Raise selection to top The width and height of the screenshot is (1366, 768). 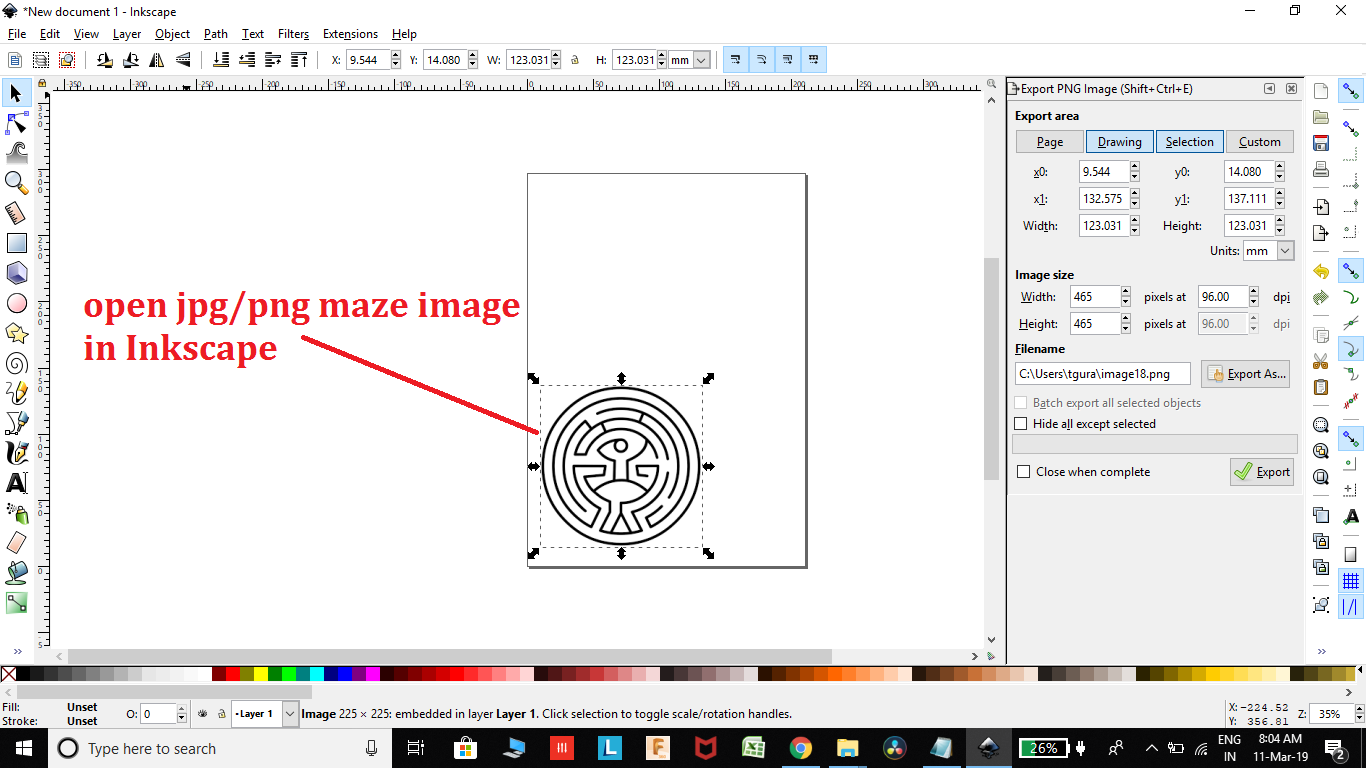point(299,60)
